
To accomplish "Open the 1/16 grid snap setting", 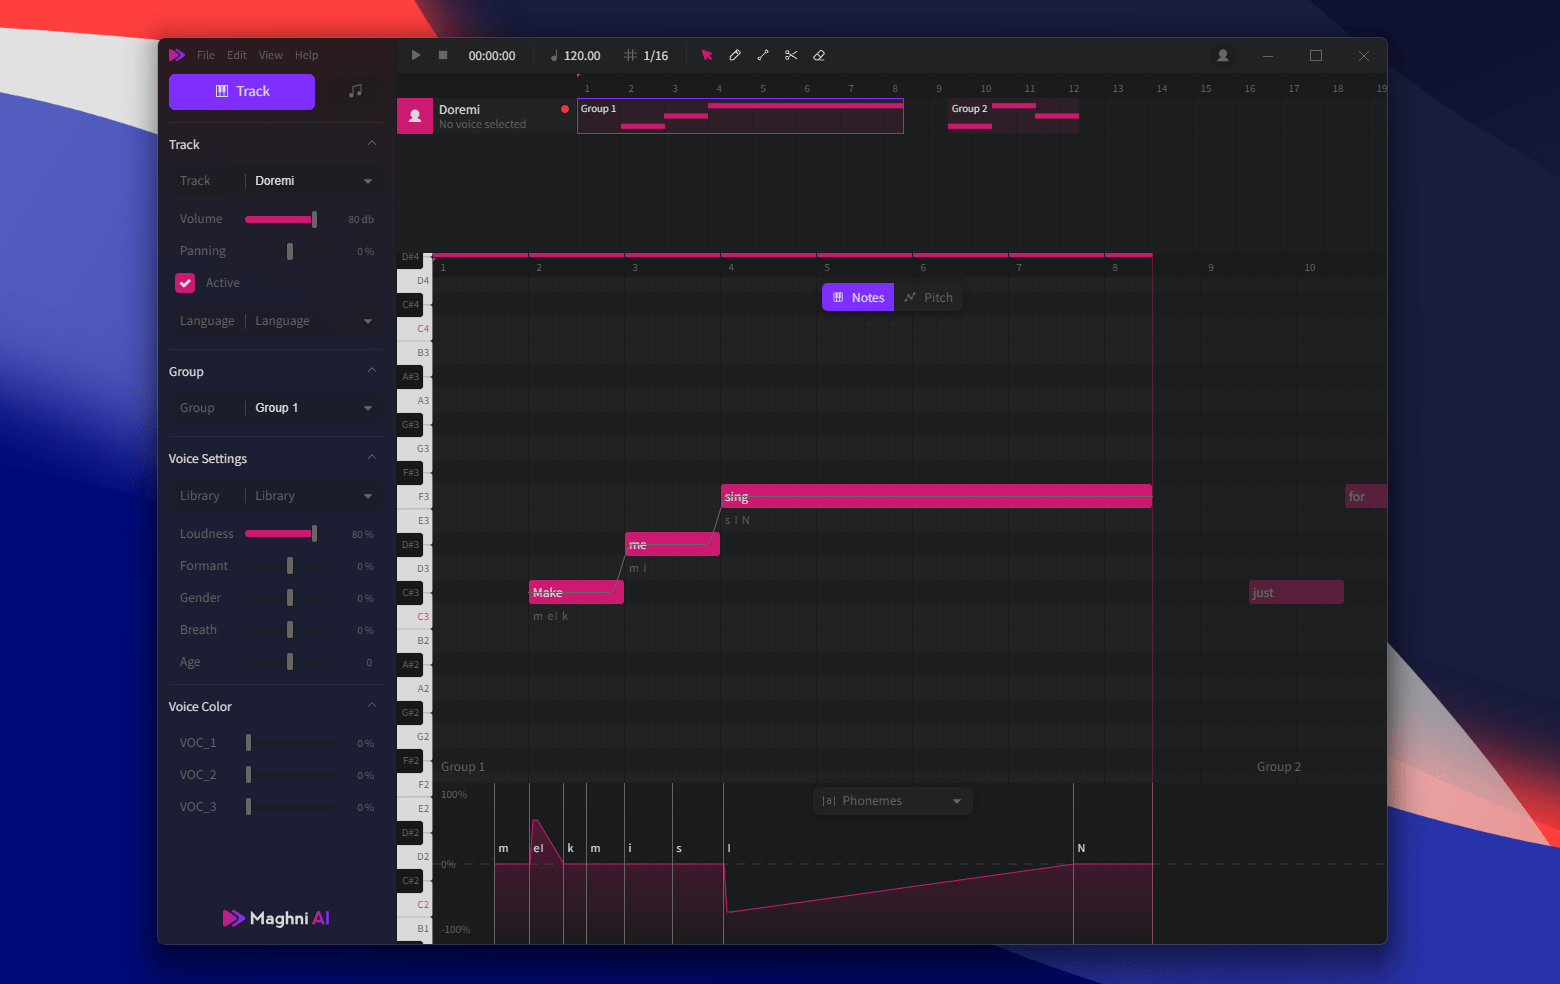I will pos(646,56).
